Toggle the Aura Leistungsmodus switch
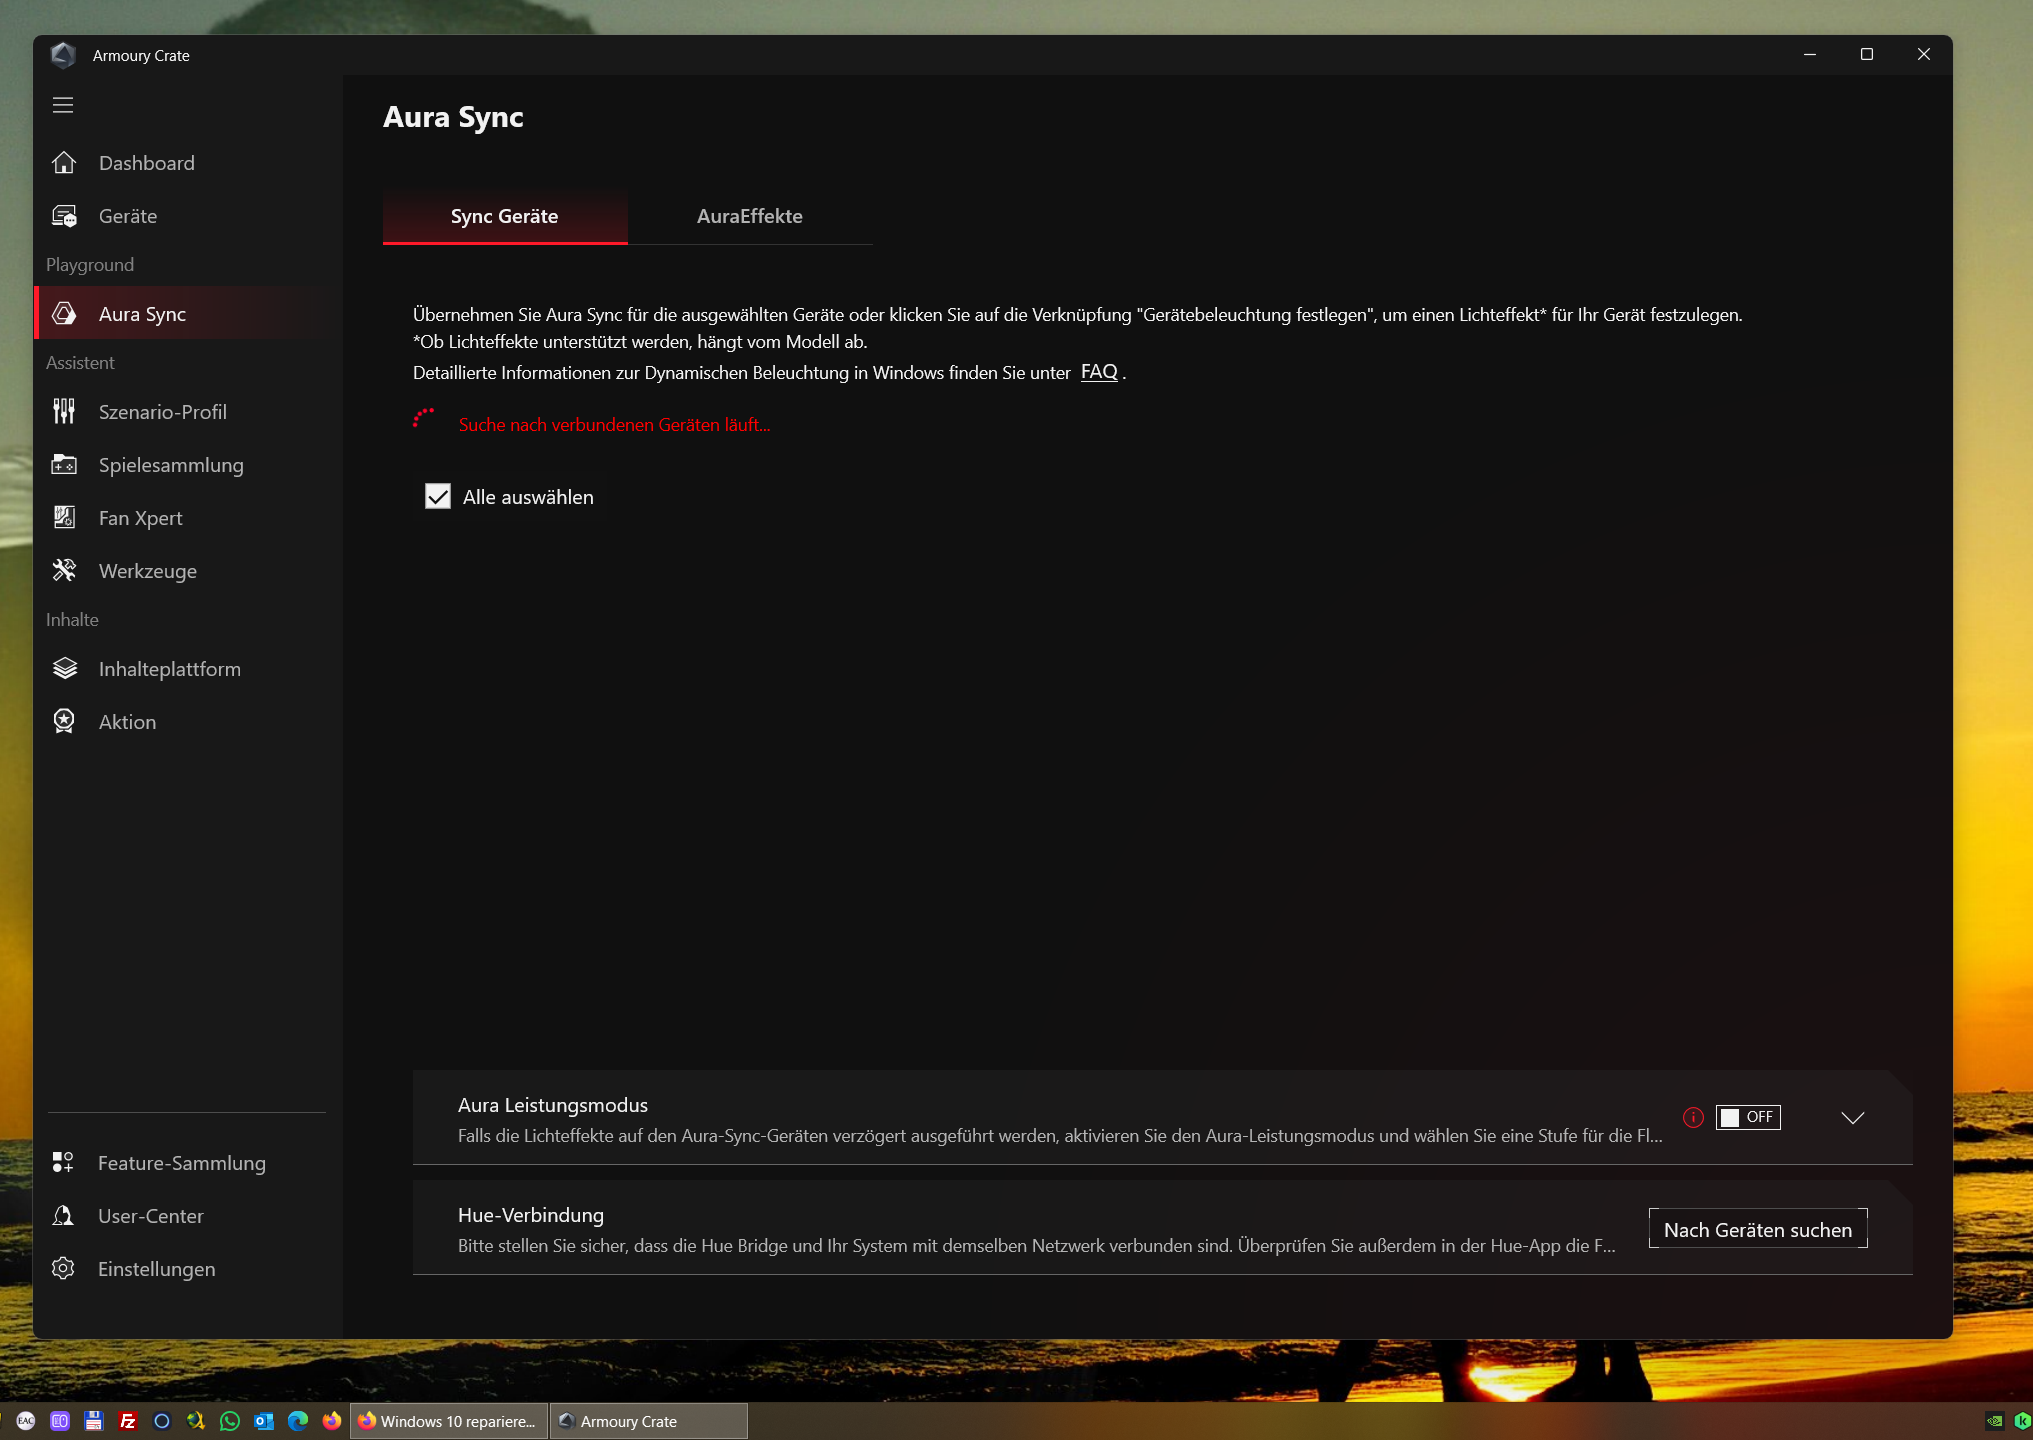The height and width of the screenshot is (1440, 2033). (x=1747, y=1117)
